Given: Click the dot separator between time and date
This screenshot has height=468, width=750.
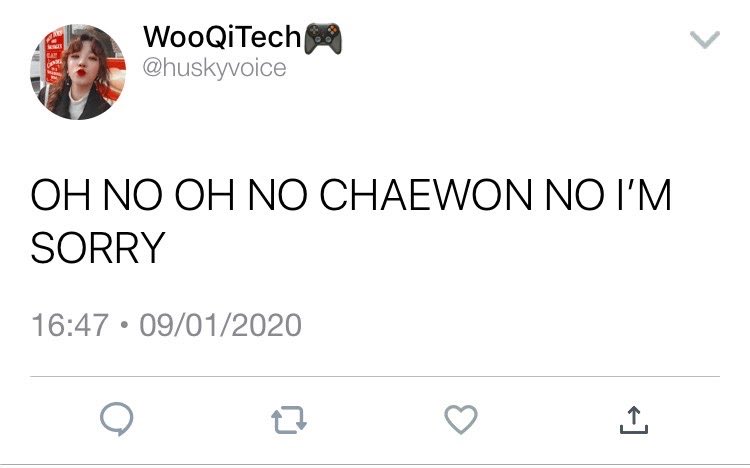Looking at the screenshot, I should click(124, 325).
